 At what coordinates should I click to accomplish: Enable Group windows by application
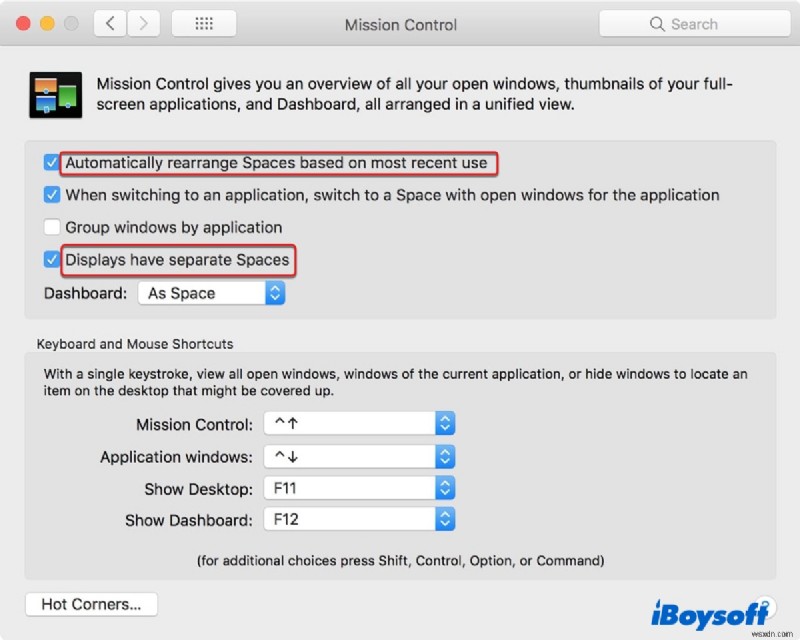pos(52,227)
